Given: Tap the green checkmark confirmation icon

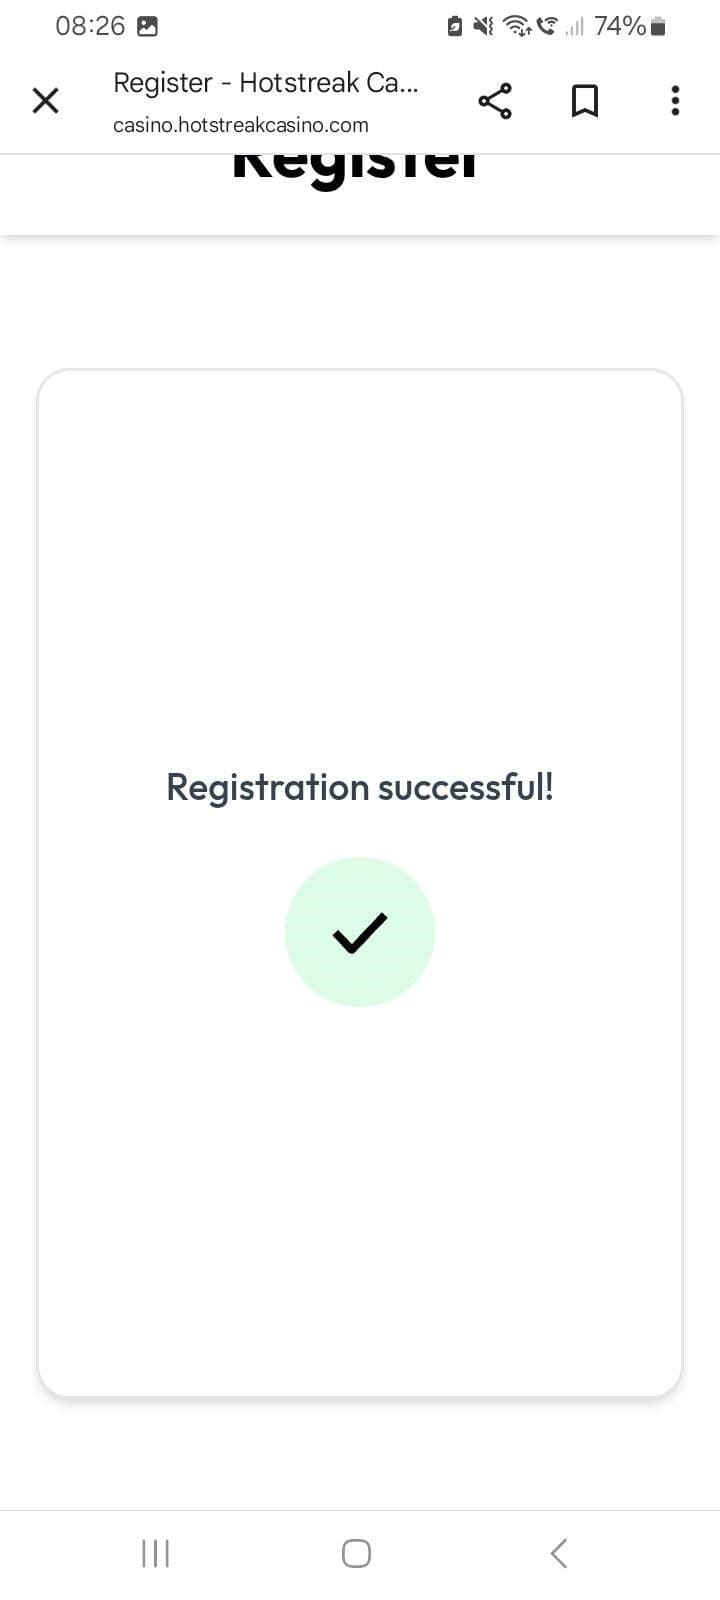Looking at the screenshot, I should 360,932.
